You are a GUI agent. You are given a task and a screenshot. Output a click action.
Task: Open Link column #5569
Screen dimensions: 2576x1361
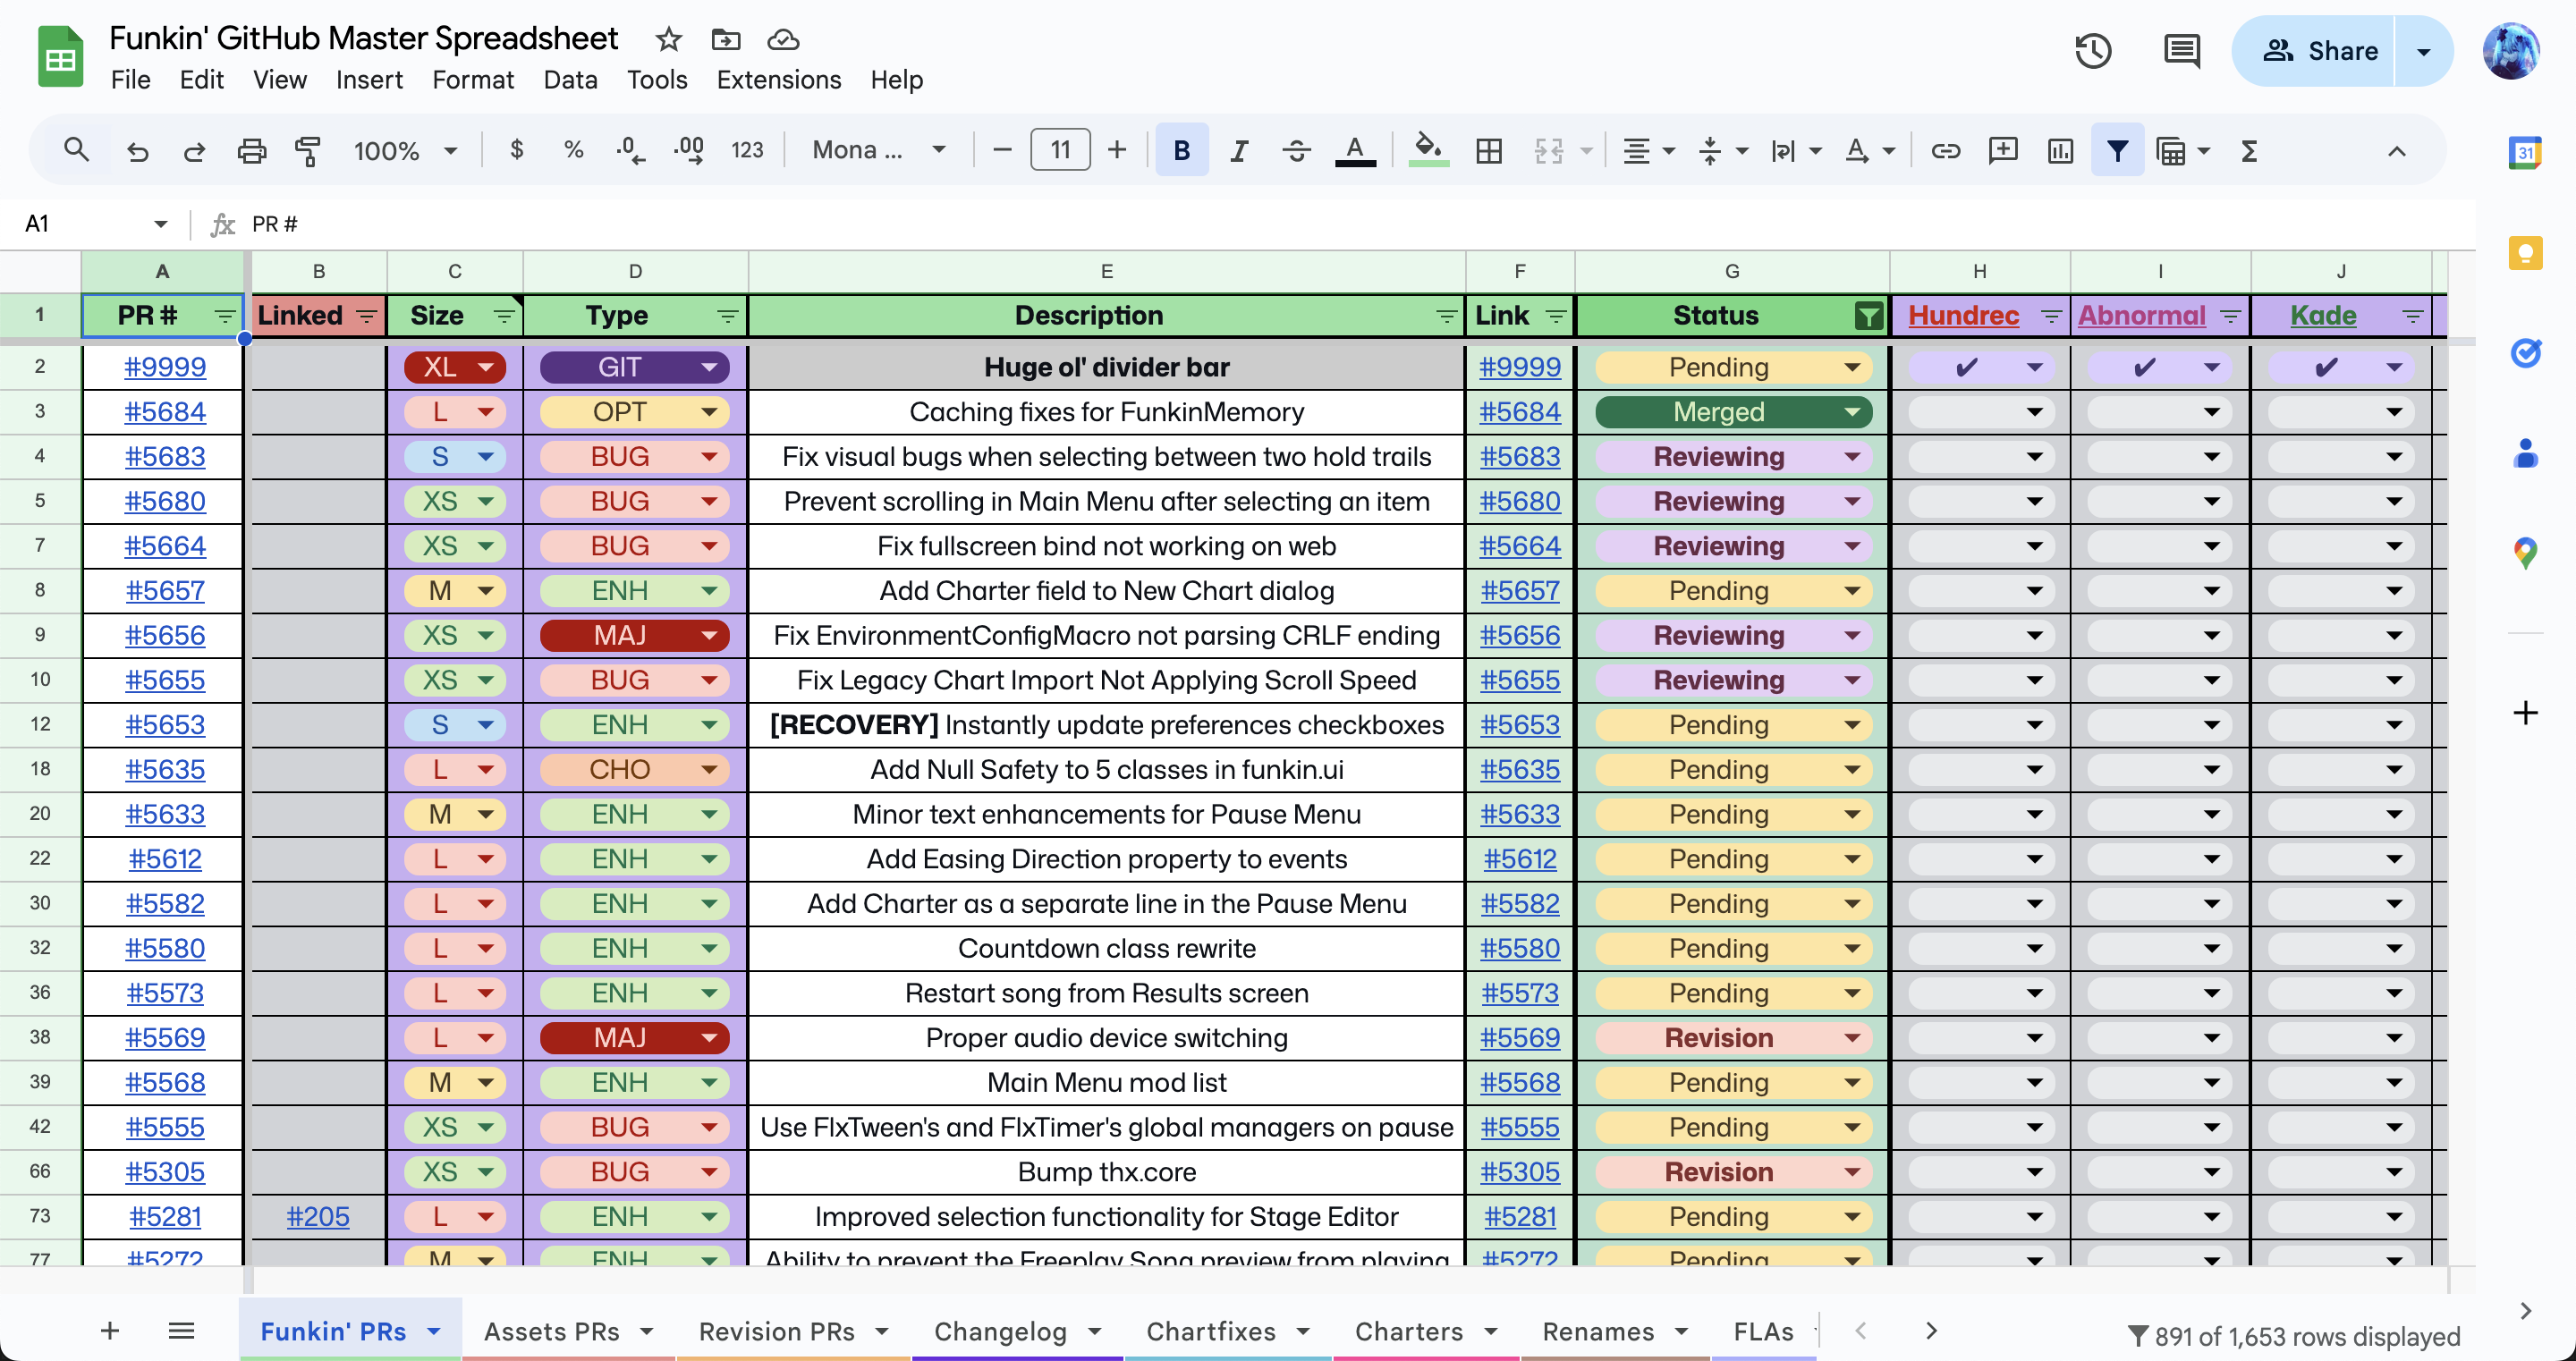tap(1519, 1037)
